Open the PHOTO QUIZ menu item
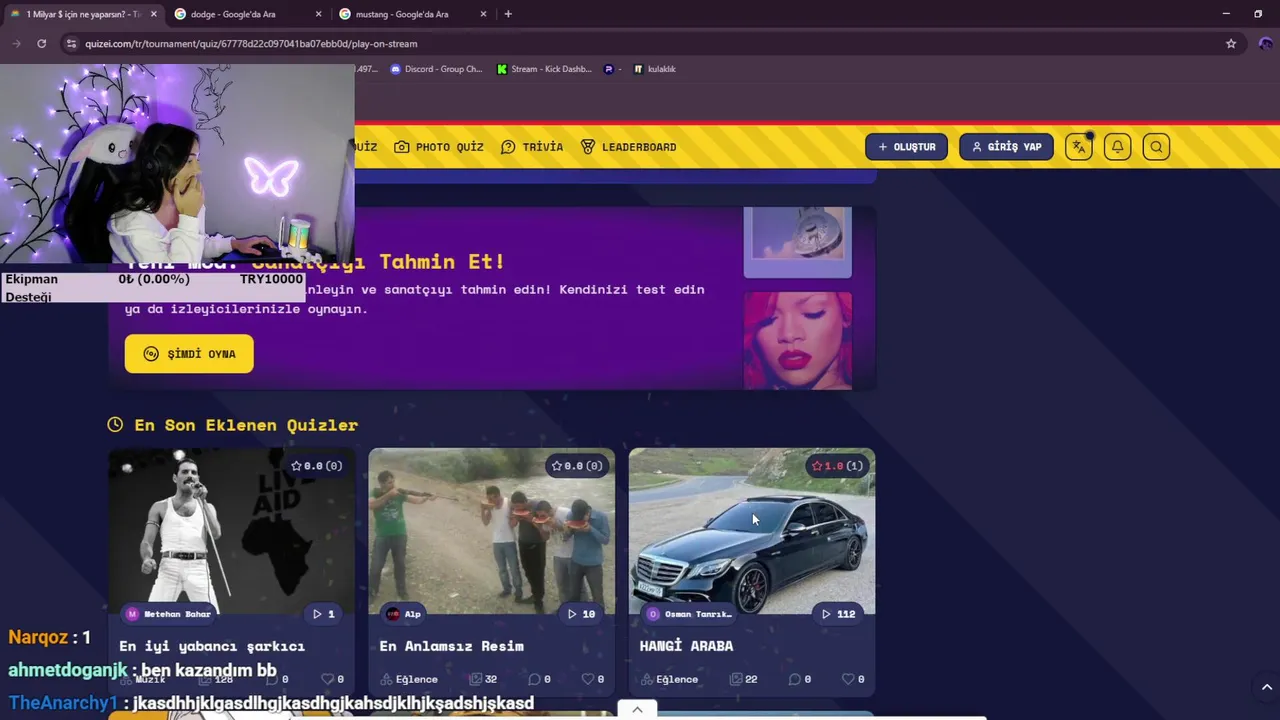Image resolution: width=1280 pixels, height=720 pixels. tap(439, 147)
